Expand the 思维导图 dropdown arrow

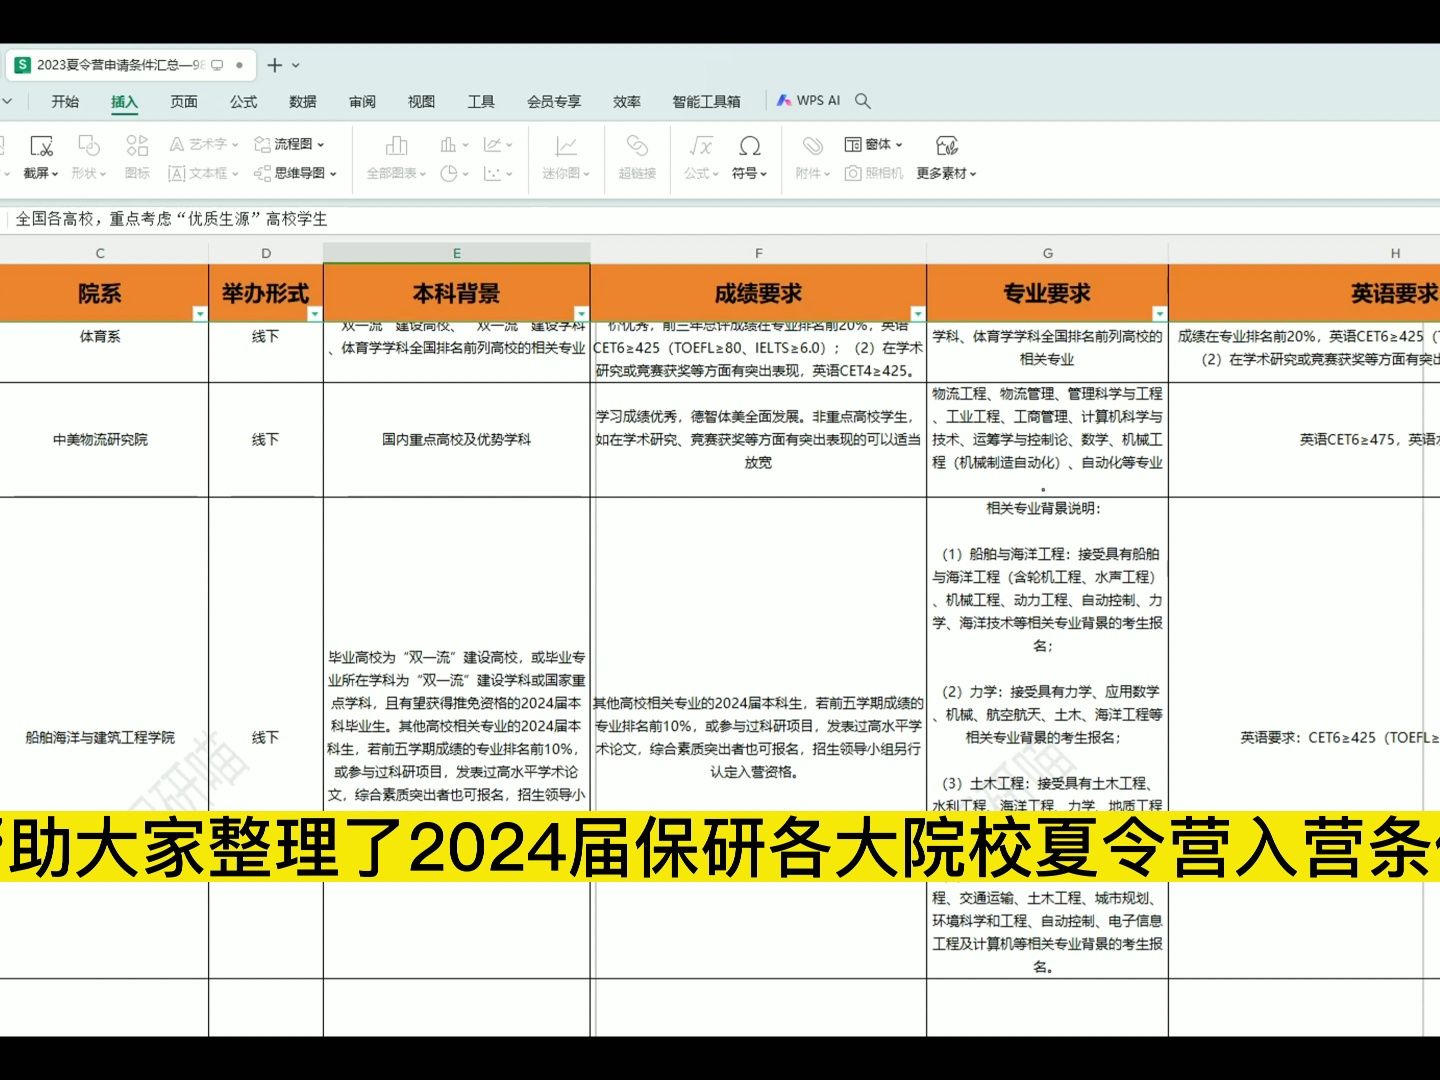click(333, 174)
